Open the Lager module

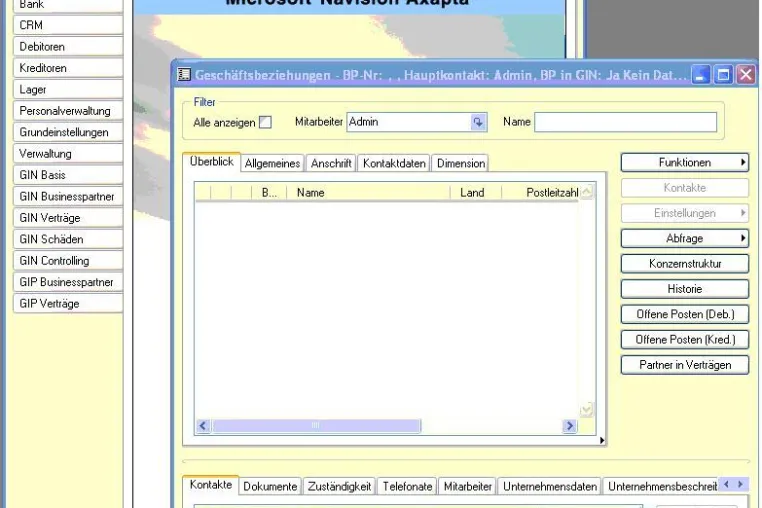tap(68, 89)
